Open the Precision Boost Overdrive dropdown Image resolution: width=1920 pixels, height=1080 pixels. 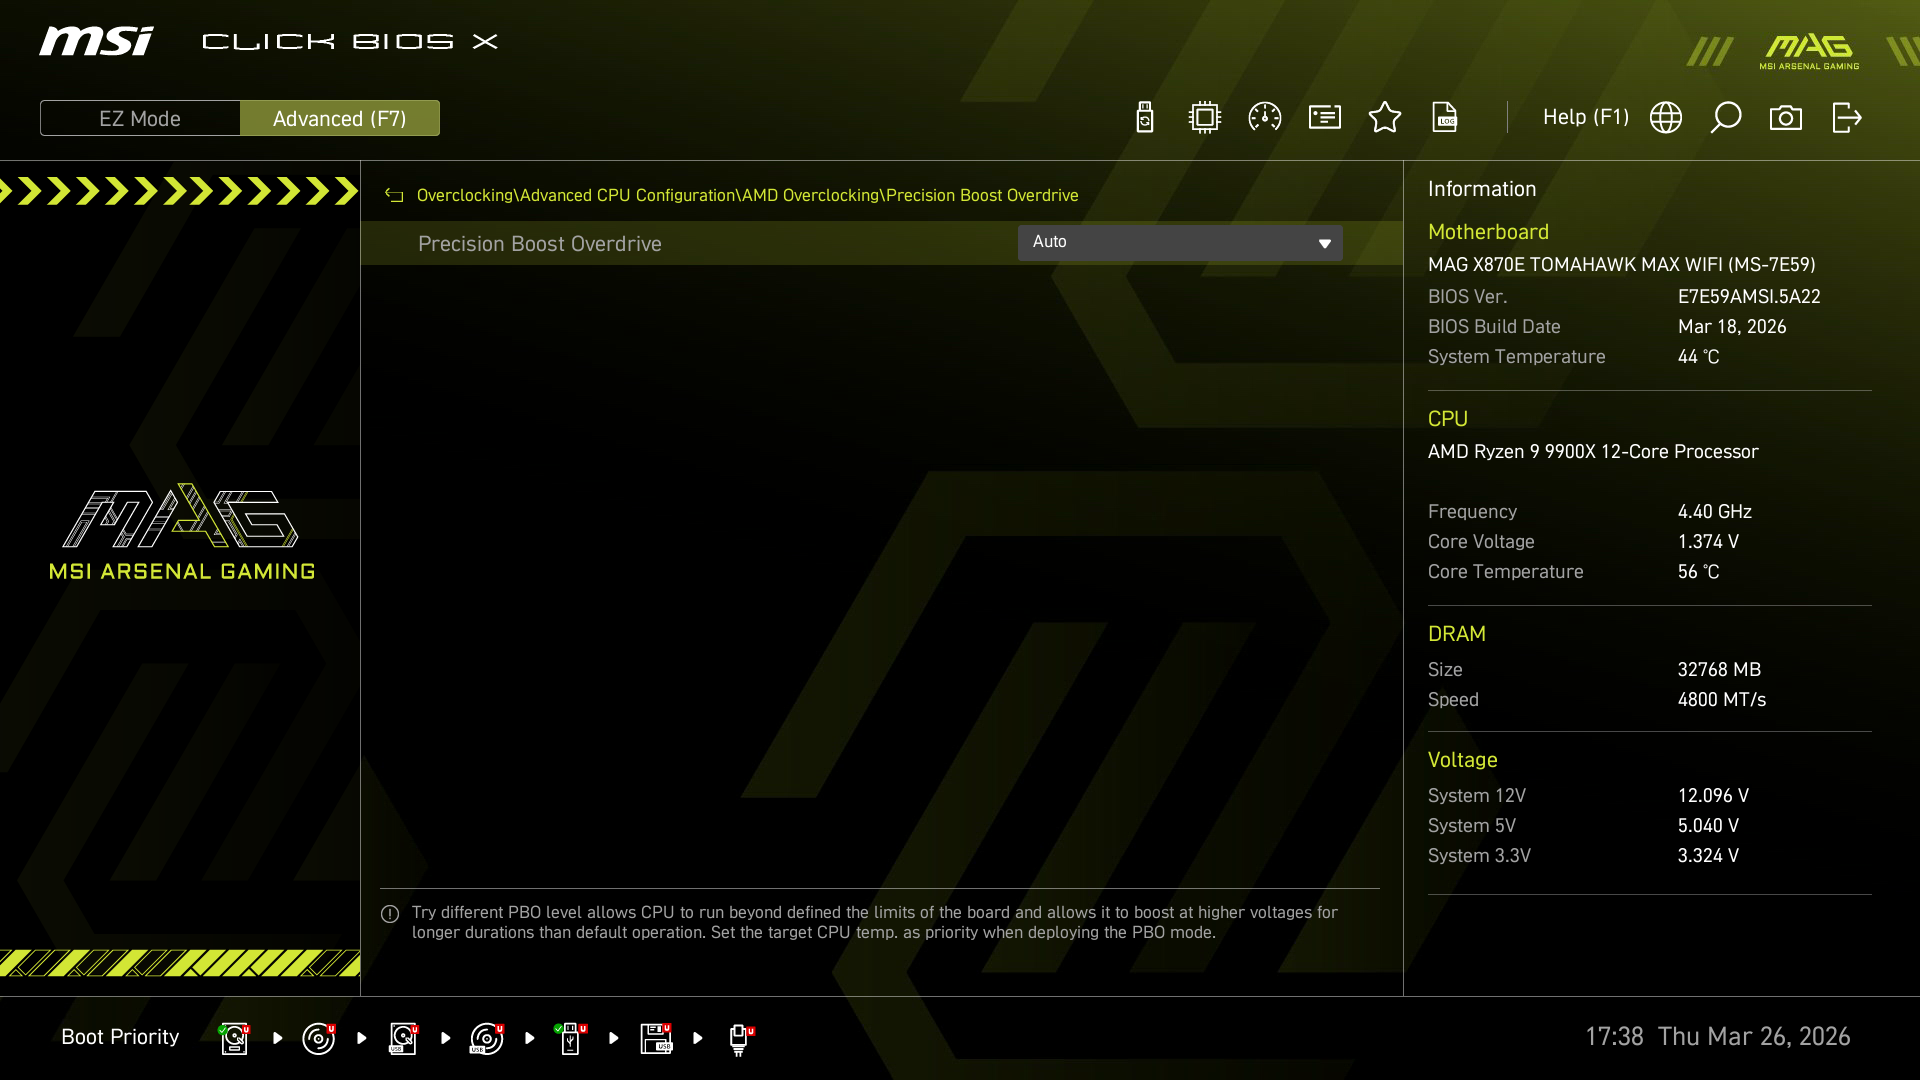[1180, 242]
